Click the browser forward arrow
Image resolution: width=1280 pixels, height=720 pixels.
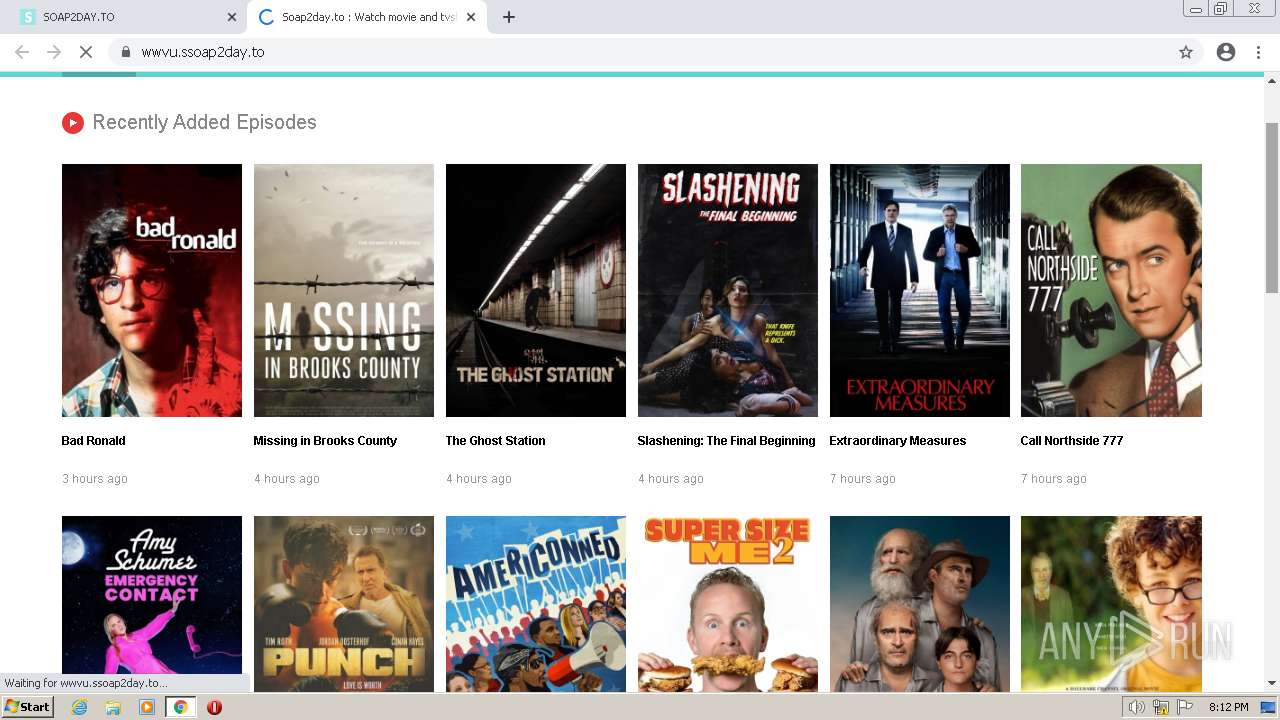point(54,52)
